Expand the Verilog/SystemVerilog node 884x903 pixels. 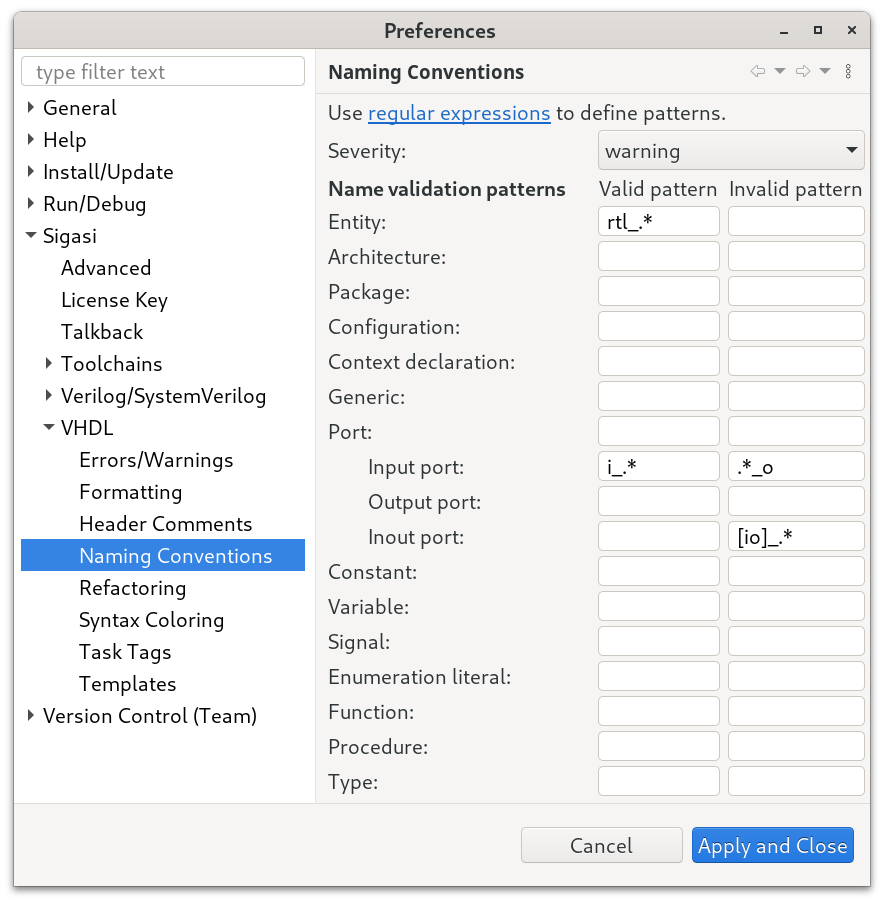click(x=49, y=395)
